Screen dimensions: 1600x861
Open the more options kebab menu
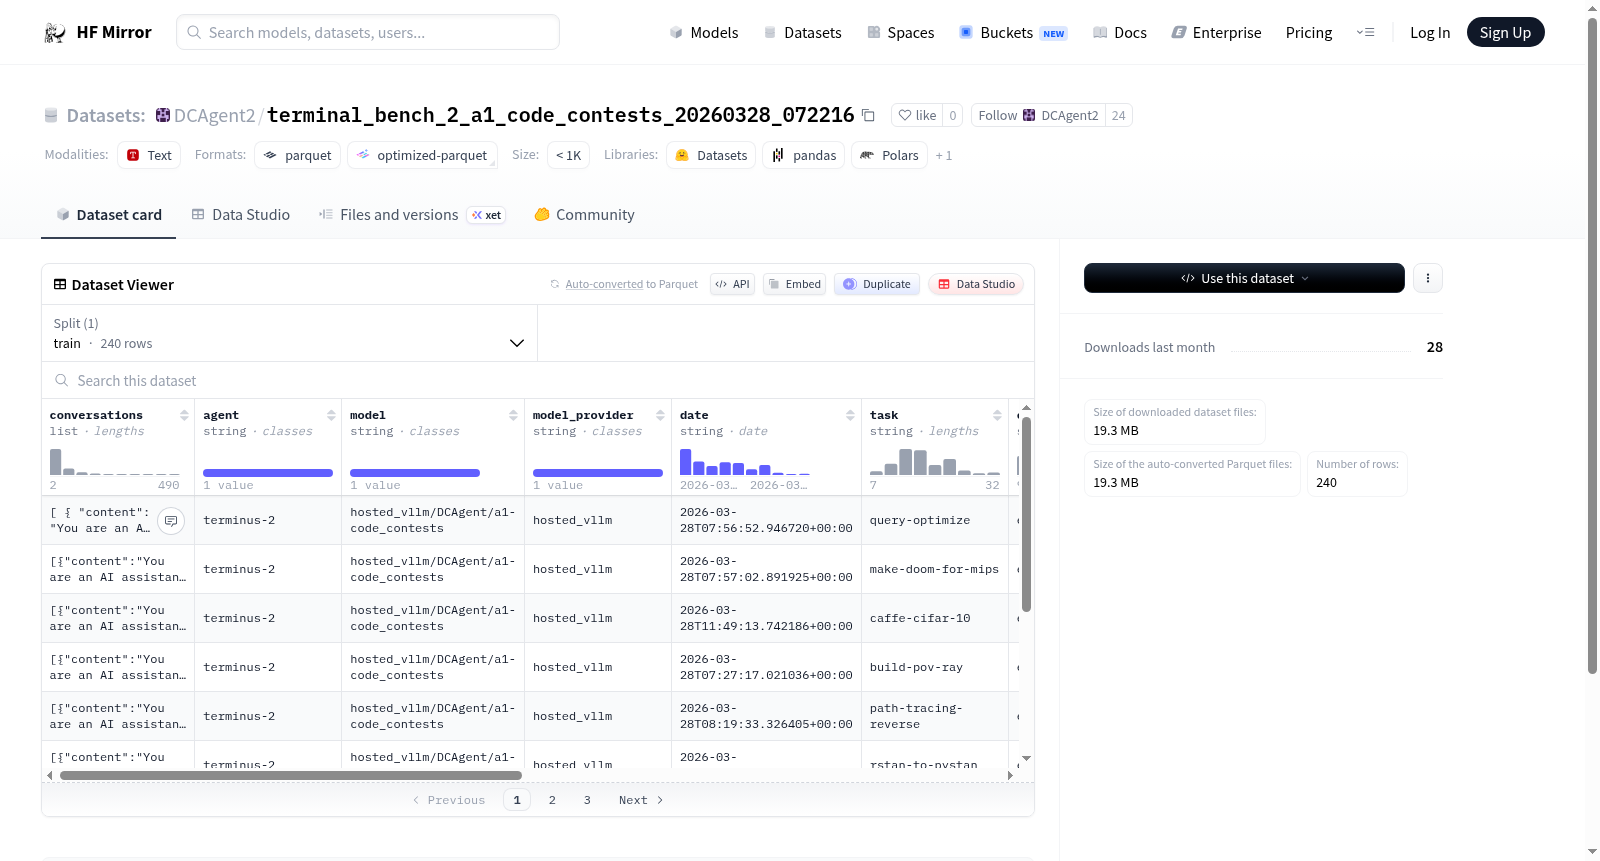[1428, 278]
